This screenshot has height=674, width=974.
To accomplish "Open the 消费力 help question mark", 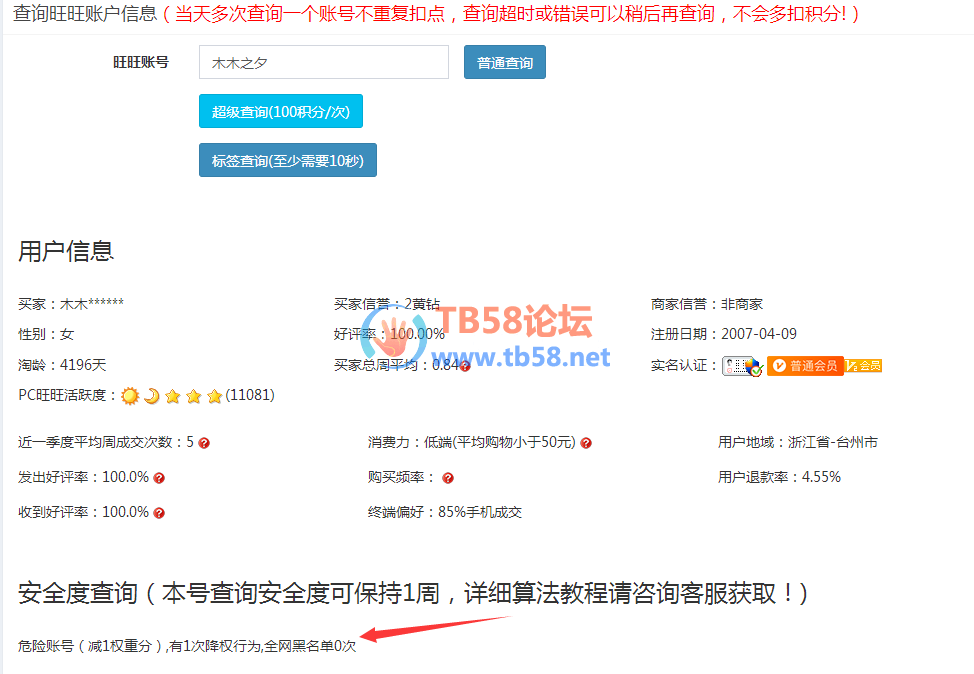I will coord(586,443).
